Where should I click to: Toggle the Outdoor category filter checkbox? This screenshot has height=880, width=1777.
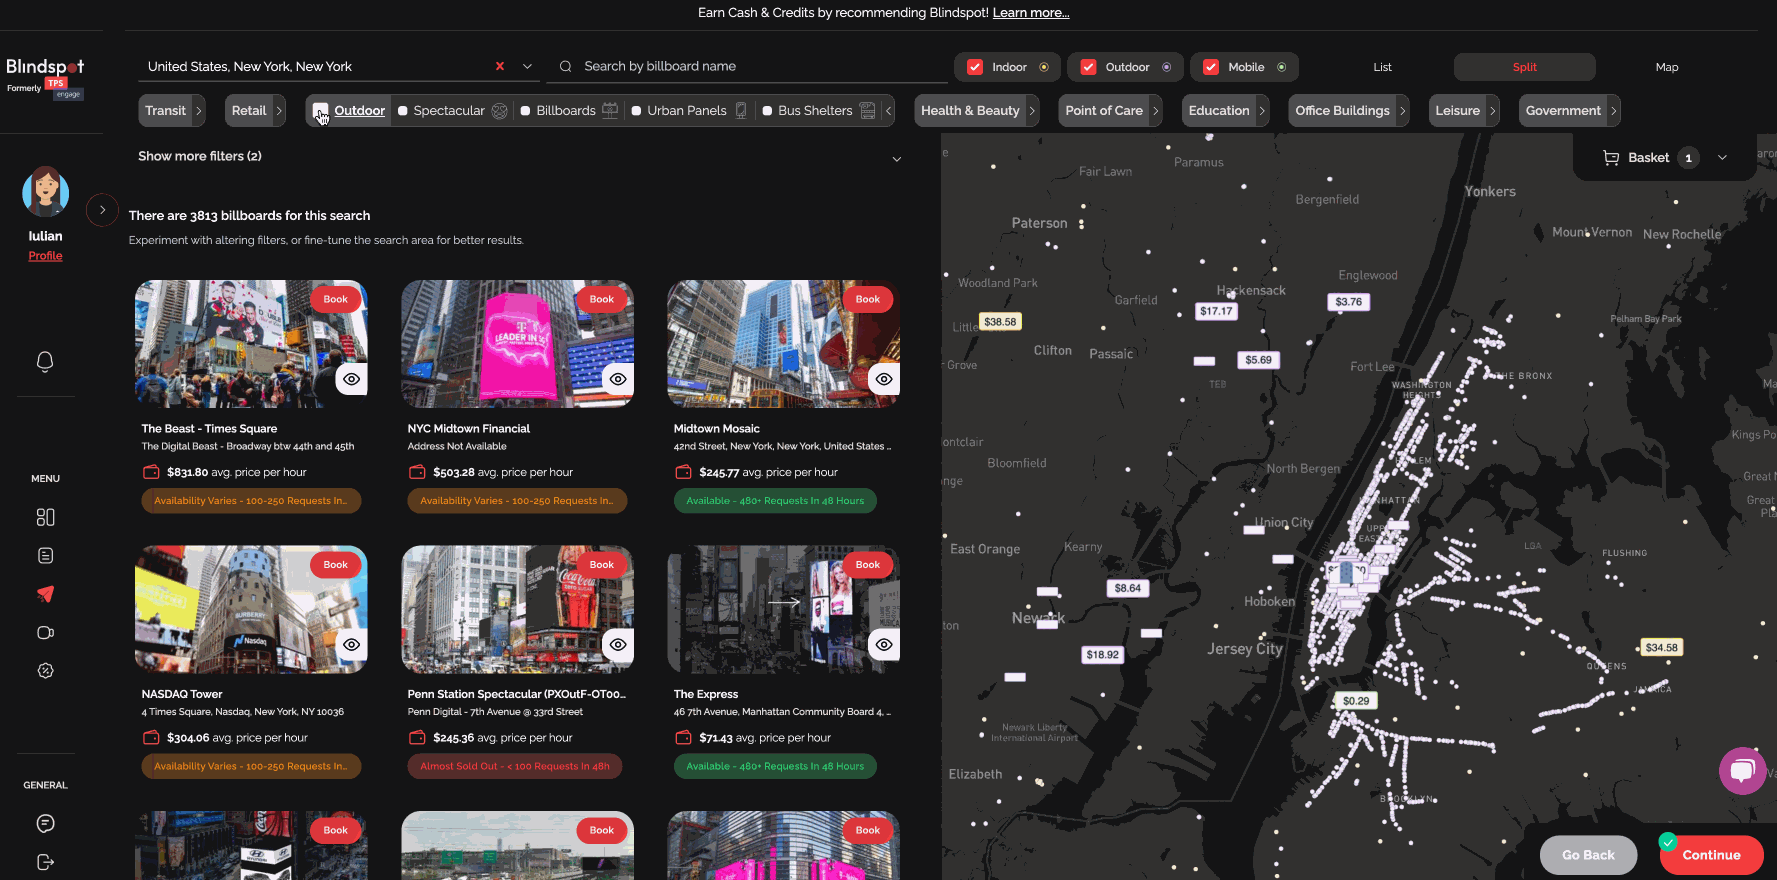320,110
